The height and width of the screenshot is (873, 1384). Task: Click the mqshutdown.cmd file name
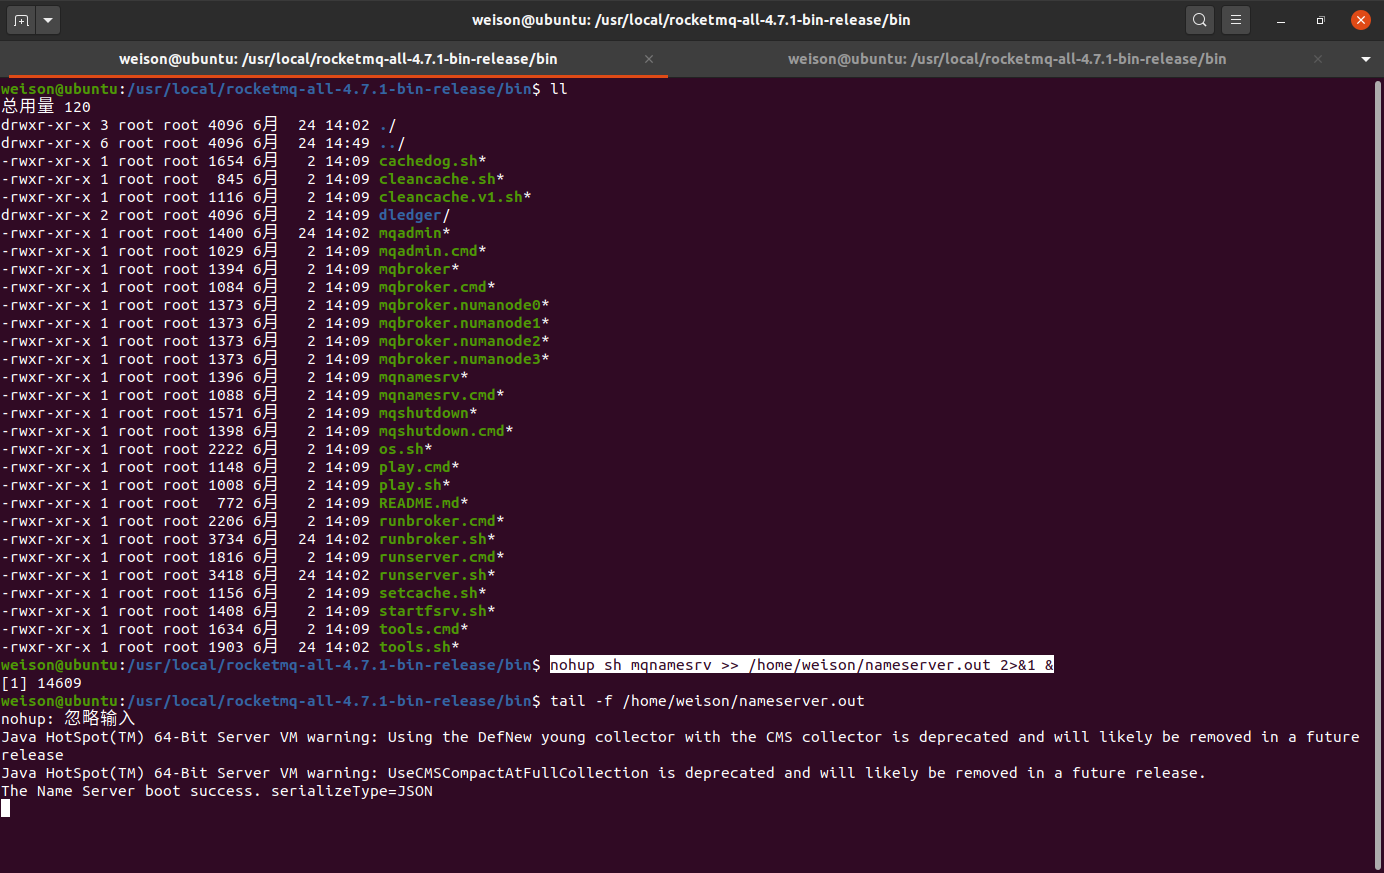442,431
